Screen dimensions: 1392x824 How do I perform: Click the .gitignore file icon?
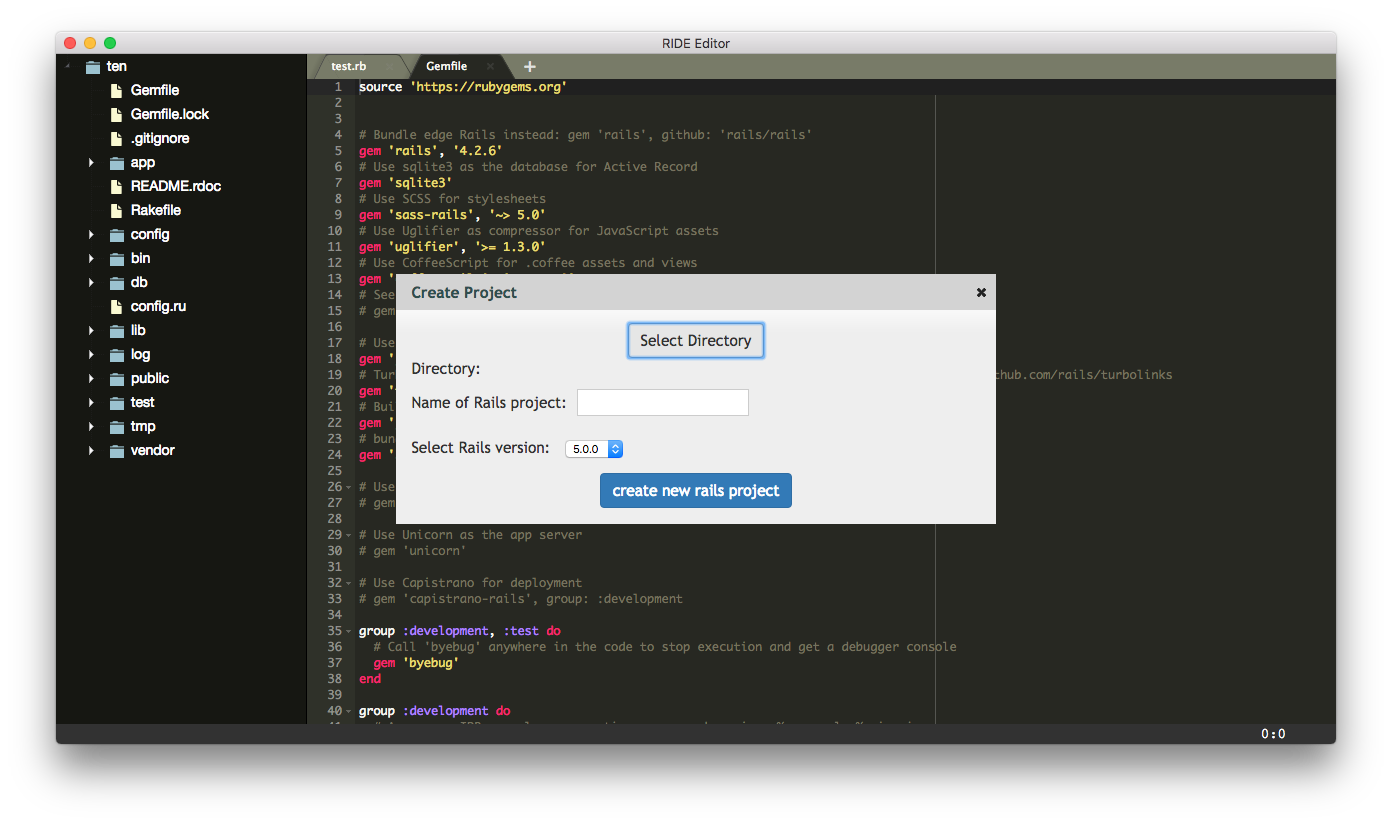[116, 138]
